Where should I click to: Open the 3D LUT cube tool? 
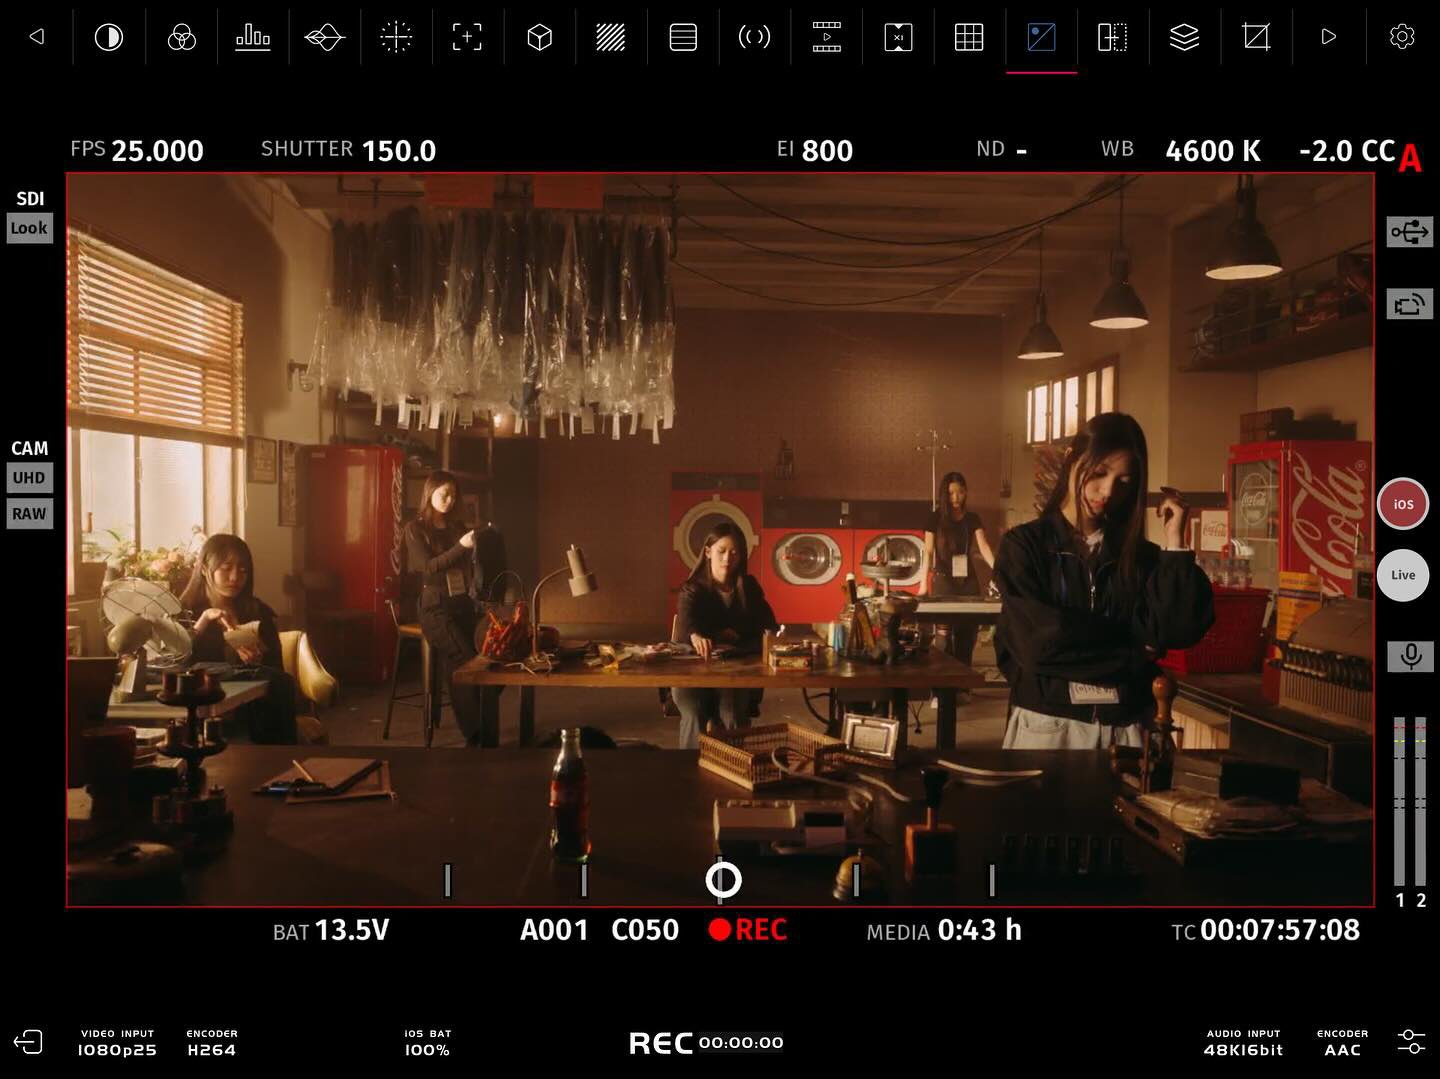pos(539,38)
